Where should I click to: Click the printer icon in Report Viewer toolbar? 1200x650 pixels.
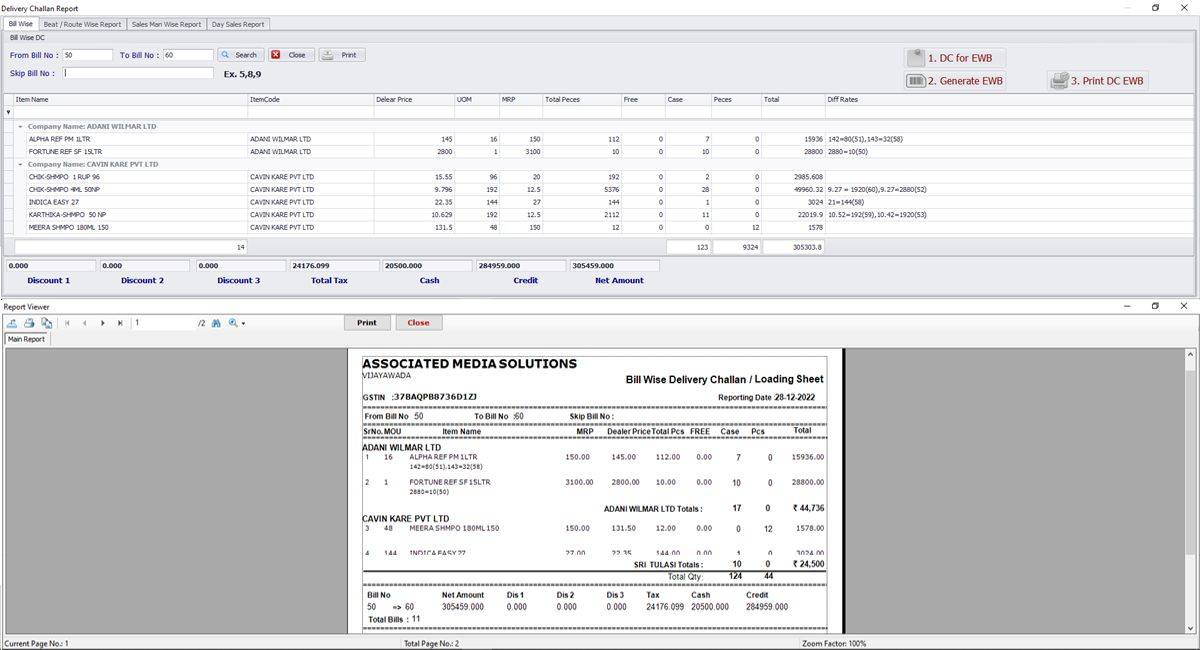click(29, 323)
